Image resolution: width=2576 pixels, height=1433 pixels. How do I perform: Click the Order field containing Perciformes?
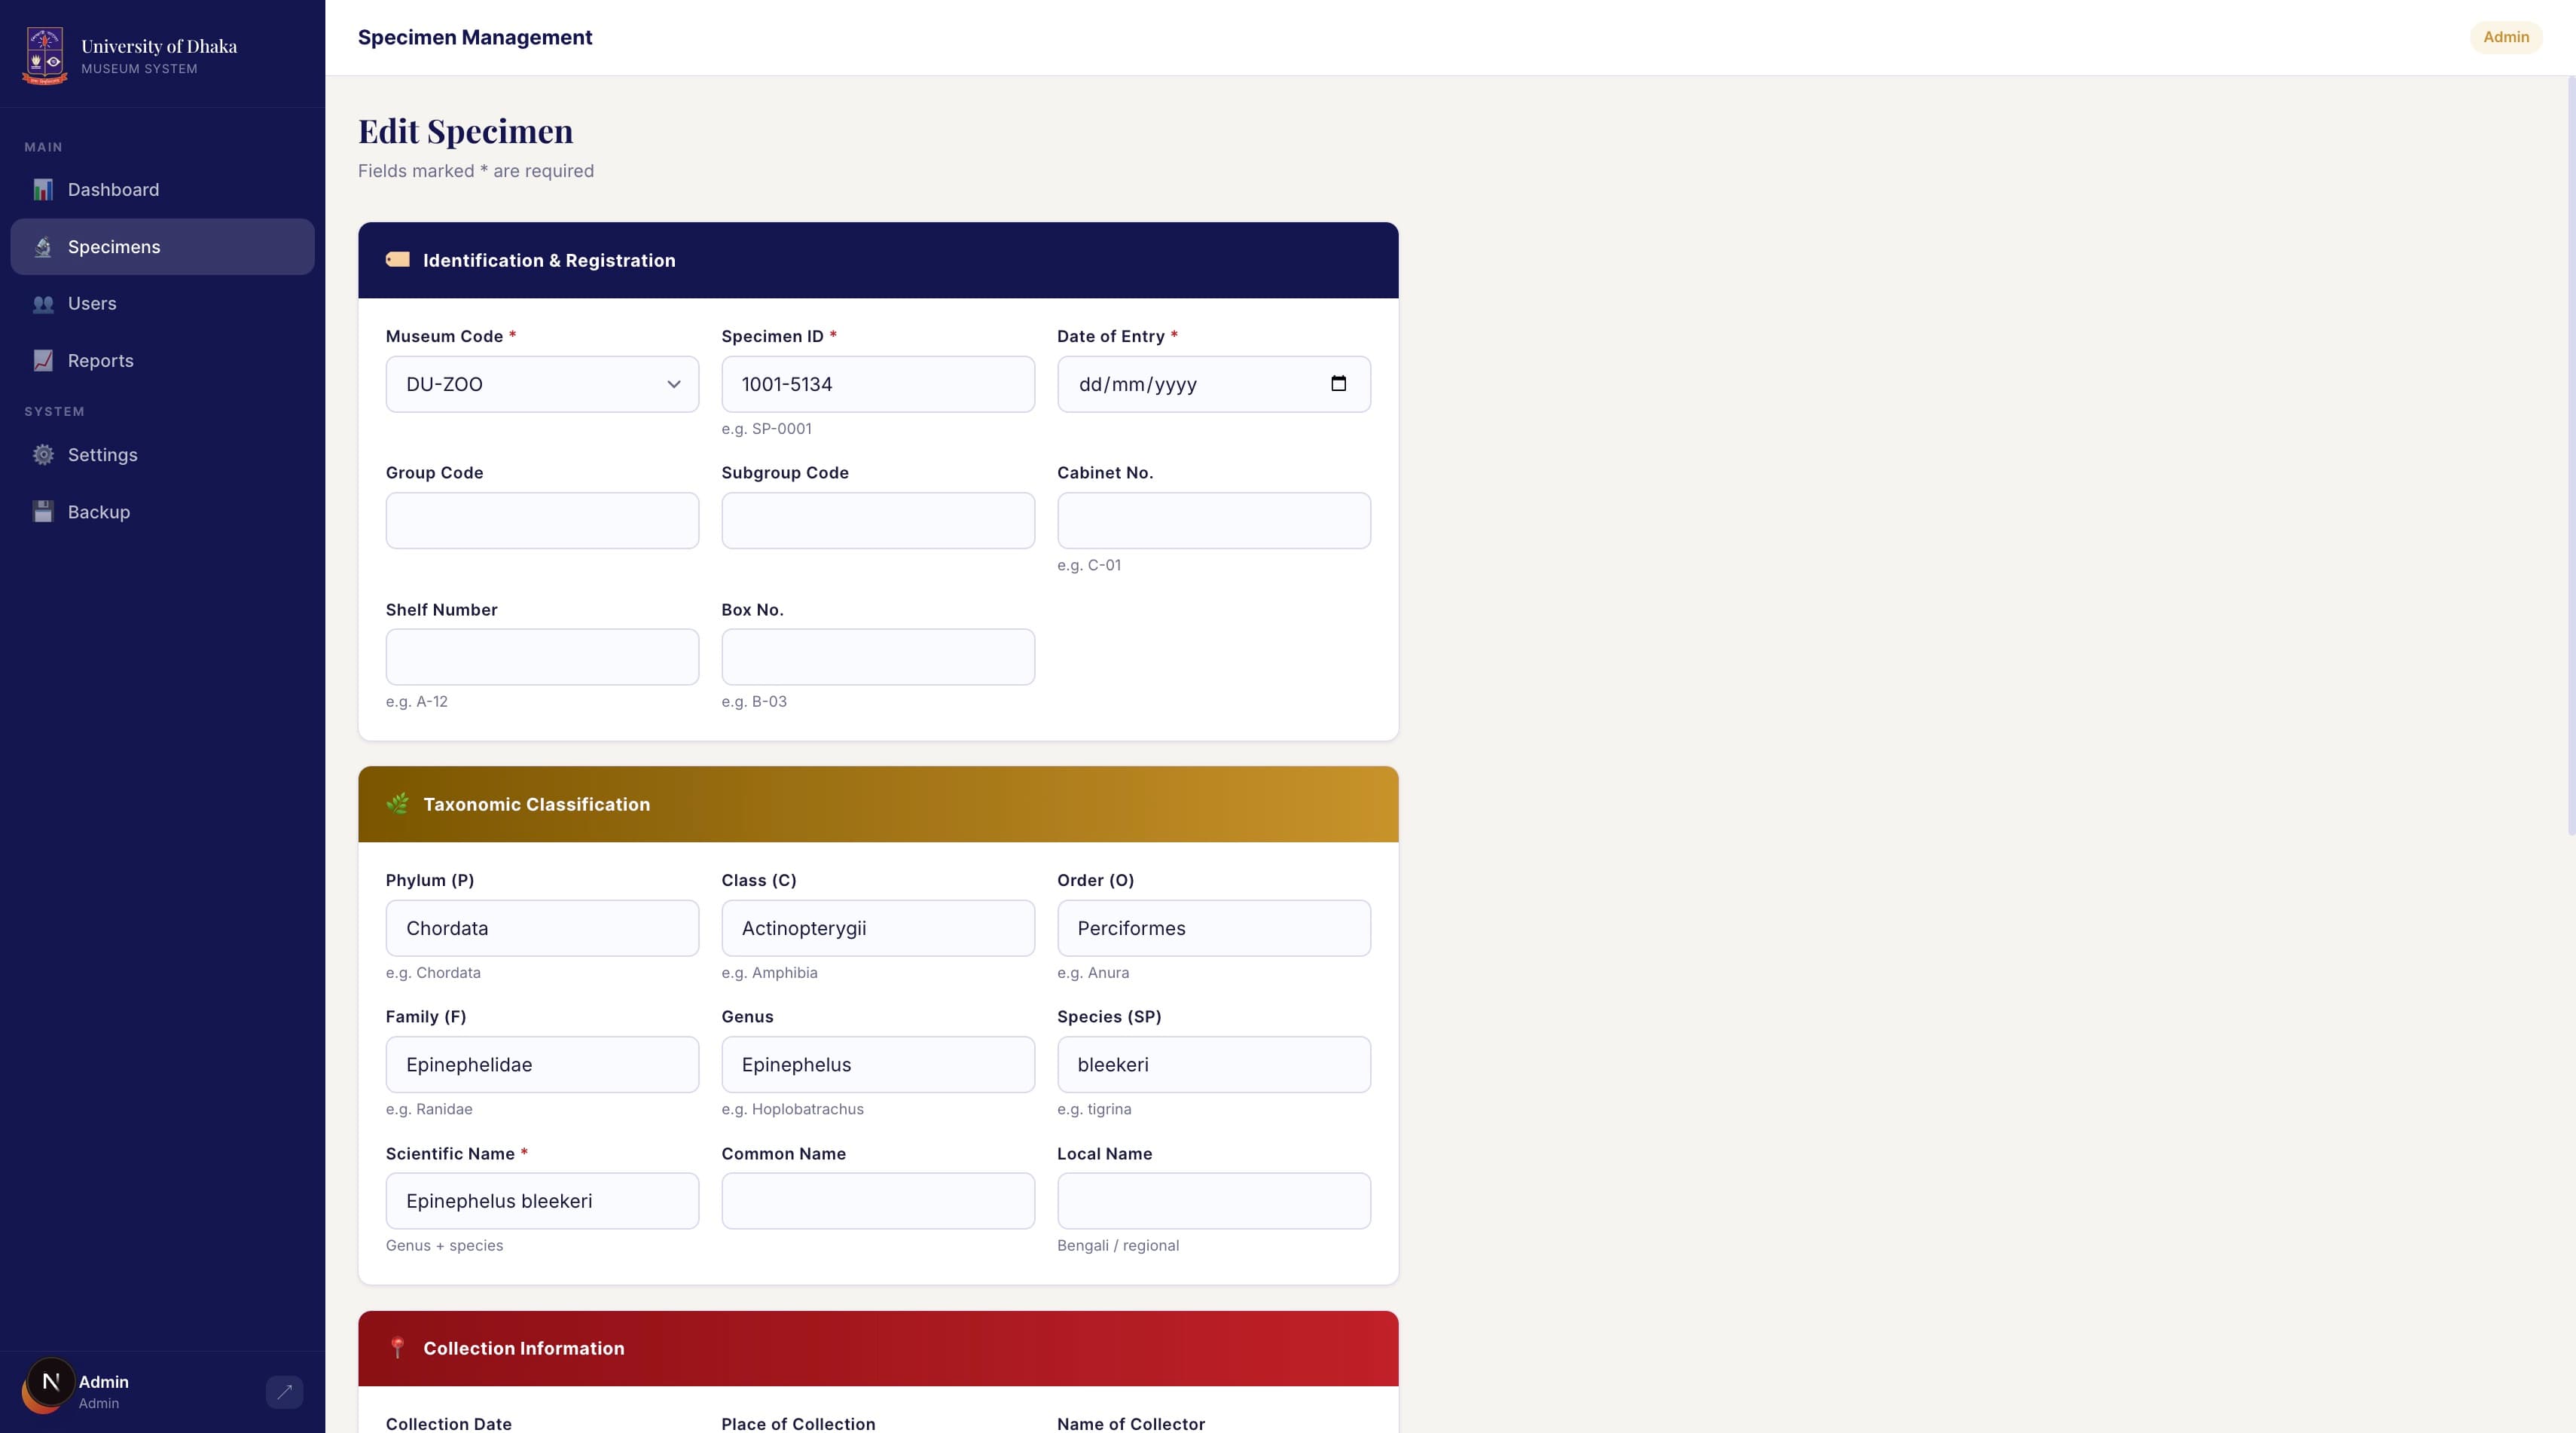[1214, 928]
